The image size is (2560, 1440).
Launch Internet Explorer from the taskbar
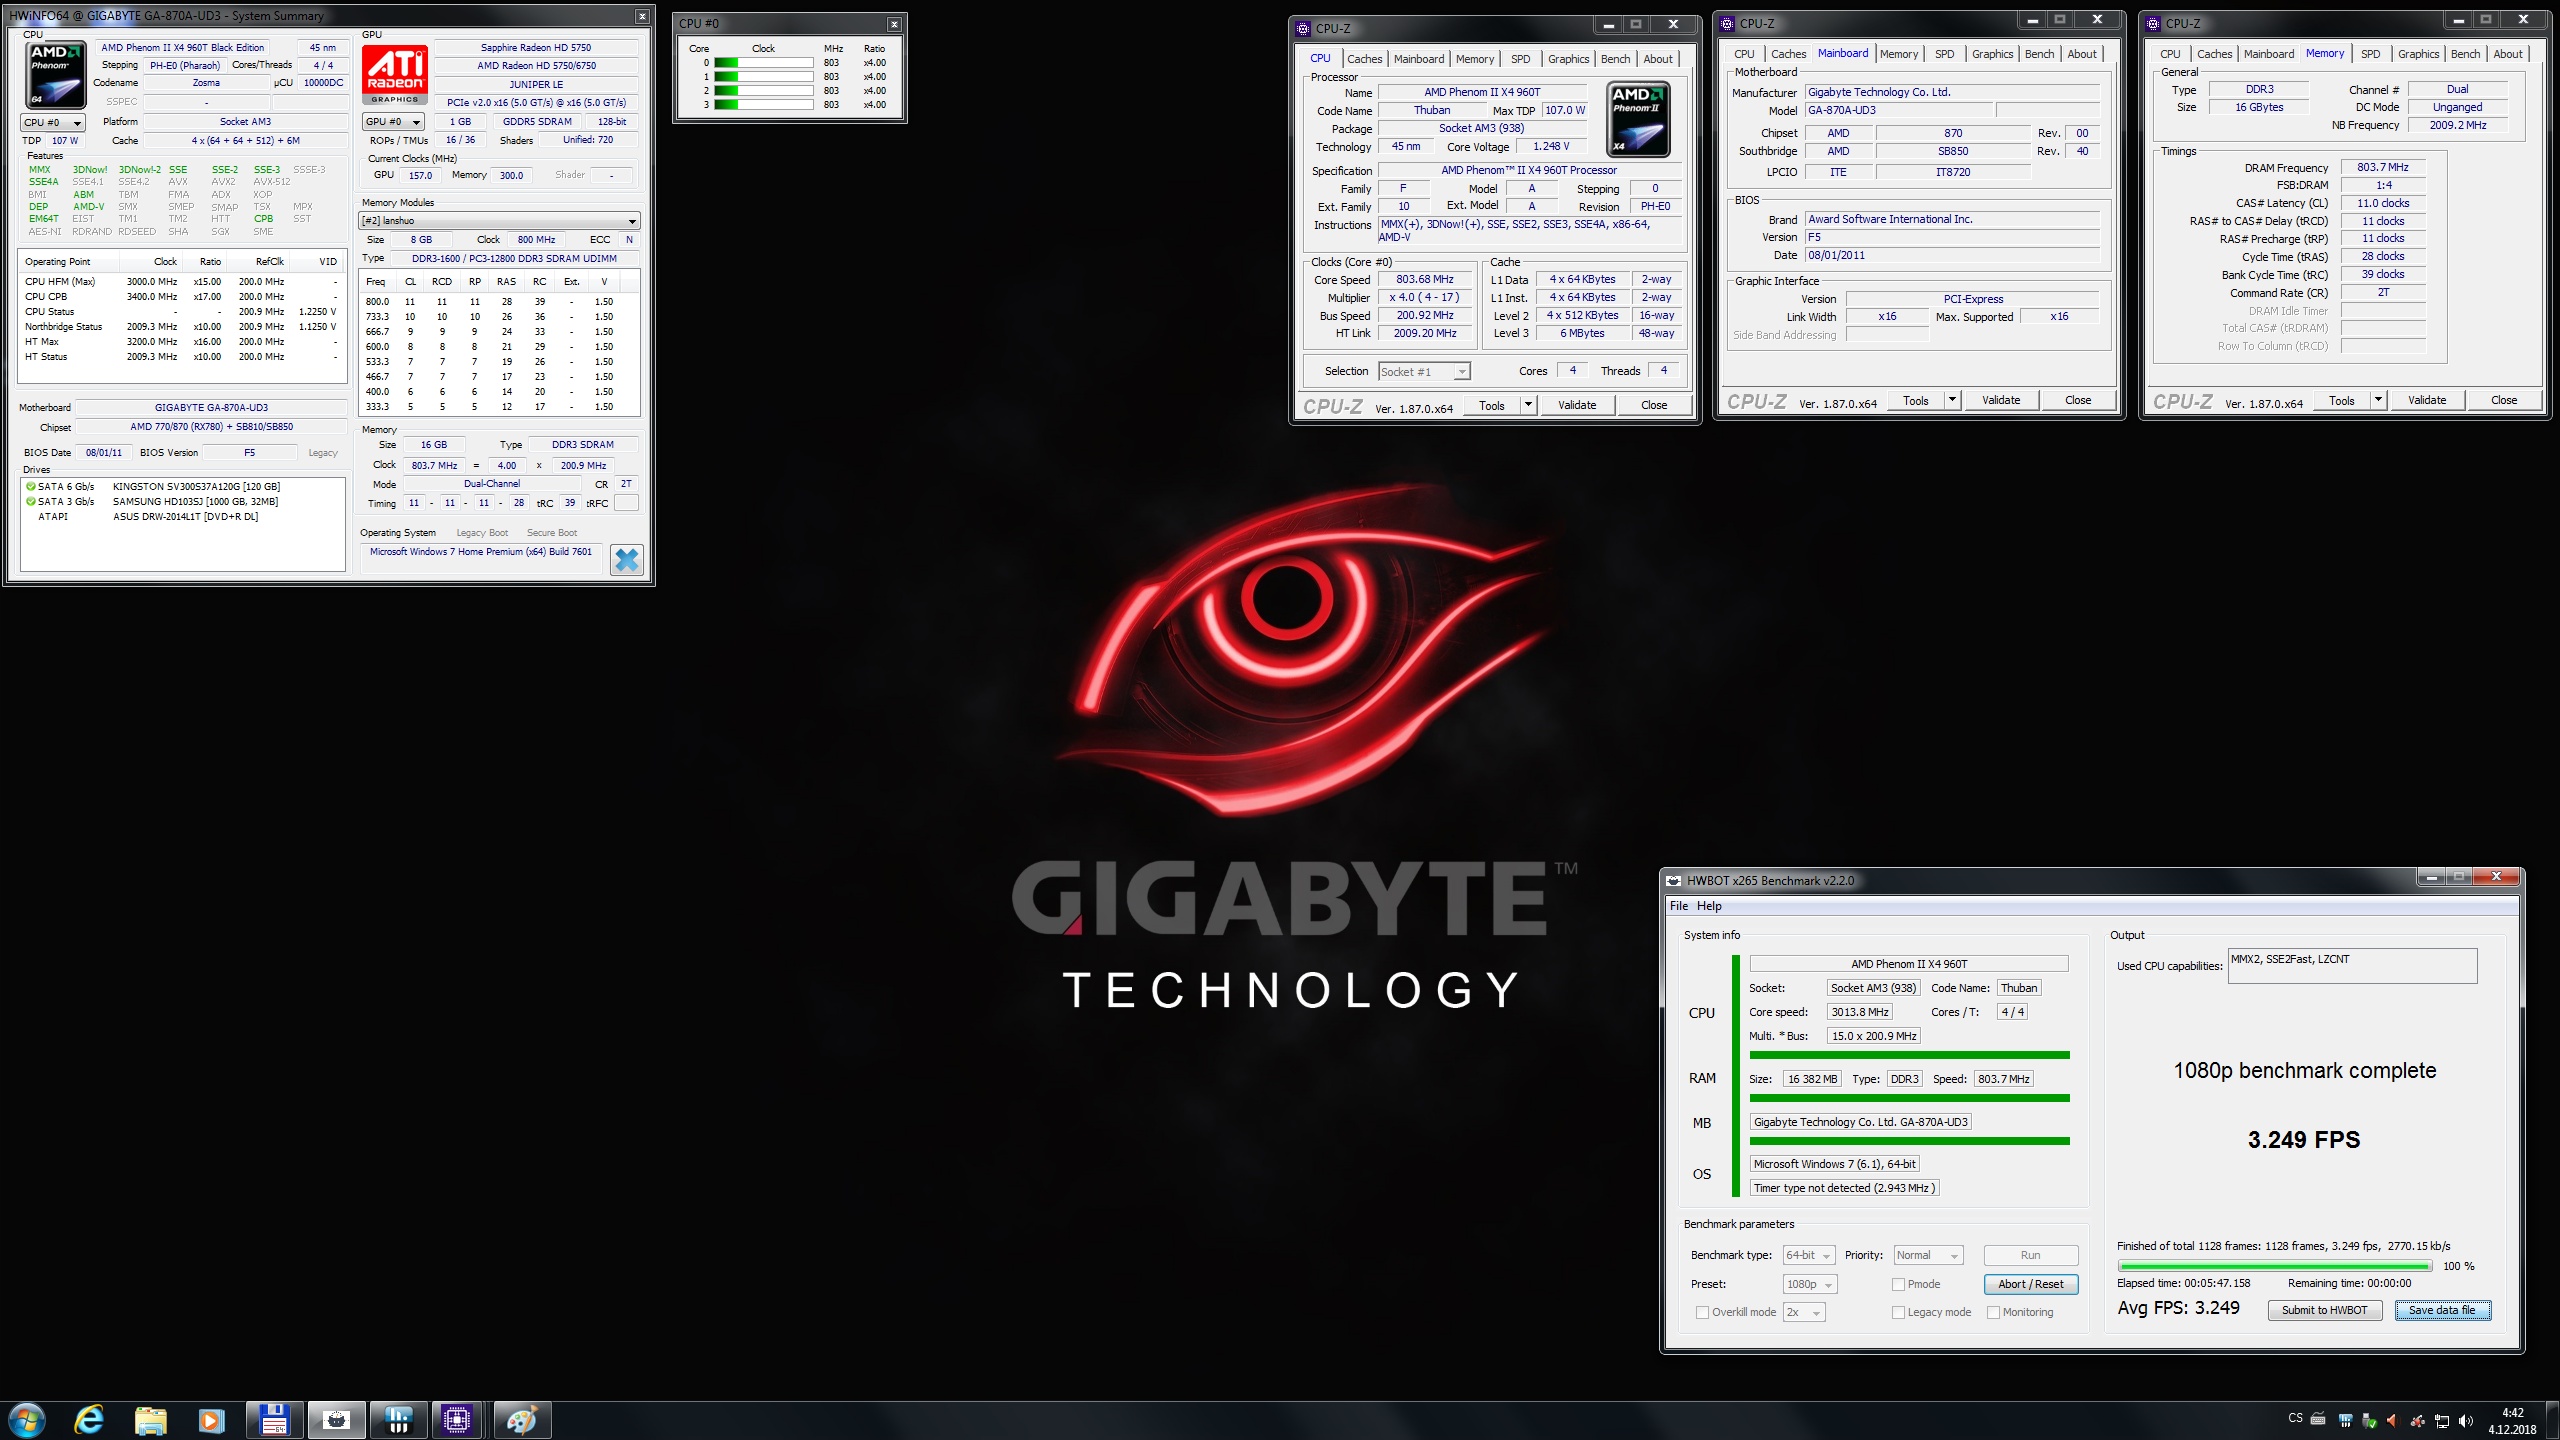coord(89,1420)
